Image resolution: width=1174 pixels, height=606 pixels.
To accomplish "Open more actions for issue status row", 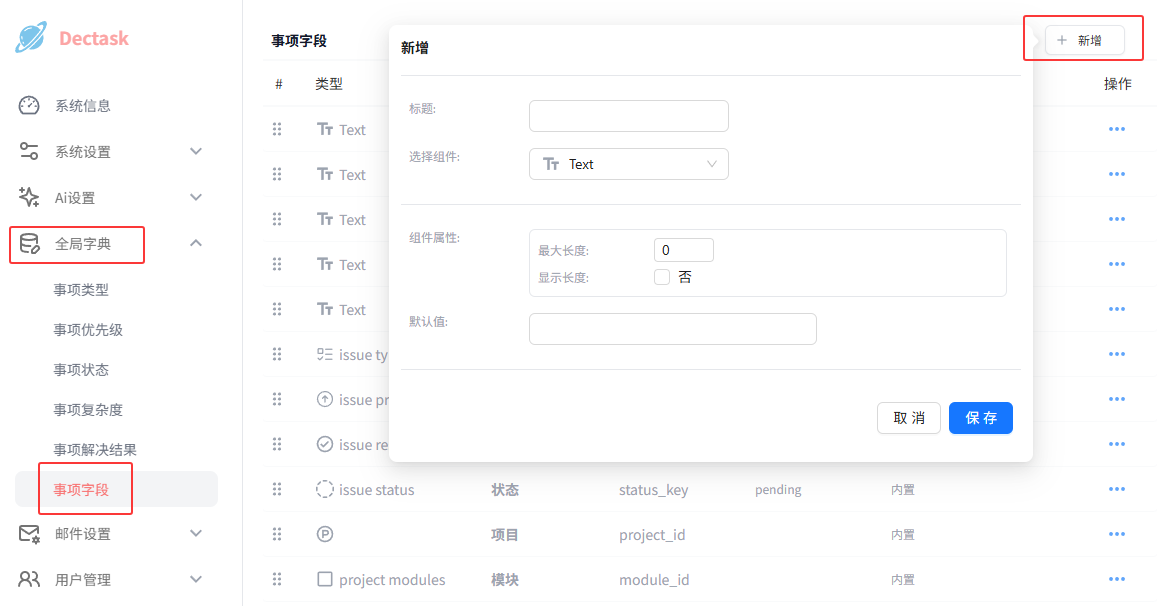I will click(1116, 489).
